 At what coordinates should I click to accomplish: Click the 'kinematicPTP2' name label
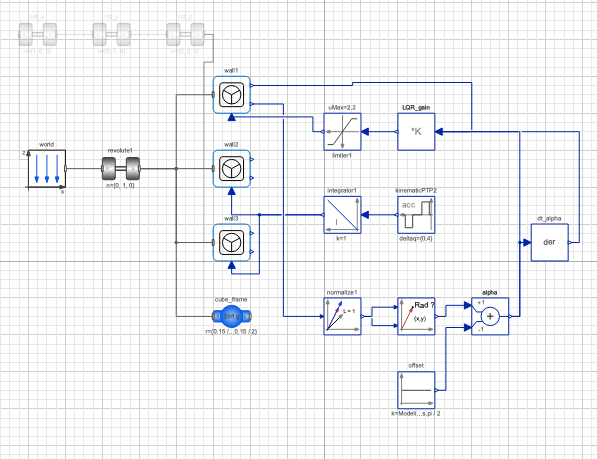click(416, 190)
